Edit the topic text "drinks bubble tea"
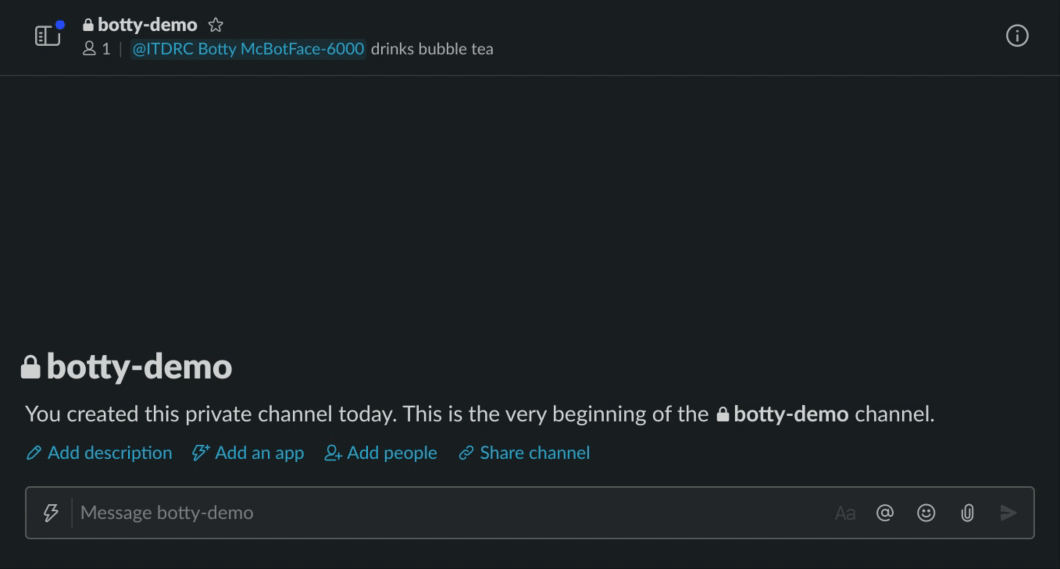This screenshot has height=569, width=1060. (432, 49)
